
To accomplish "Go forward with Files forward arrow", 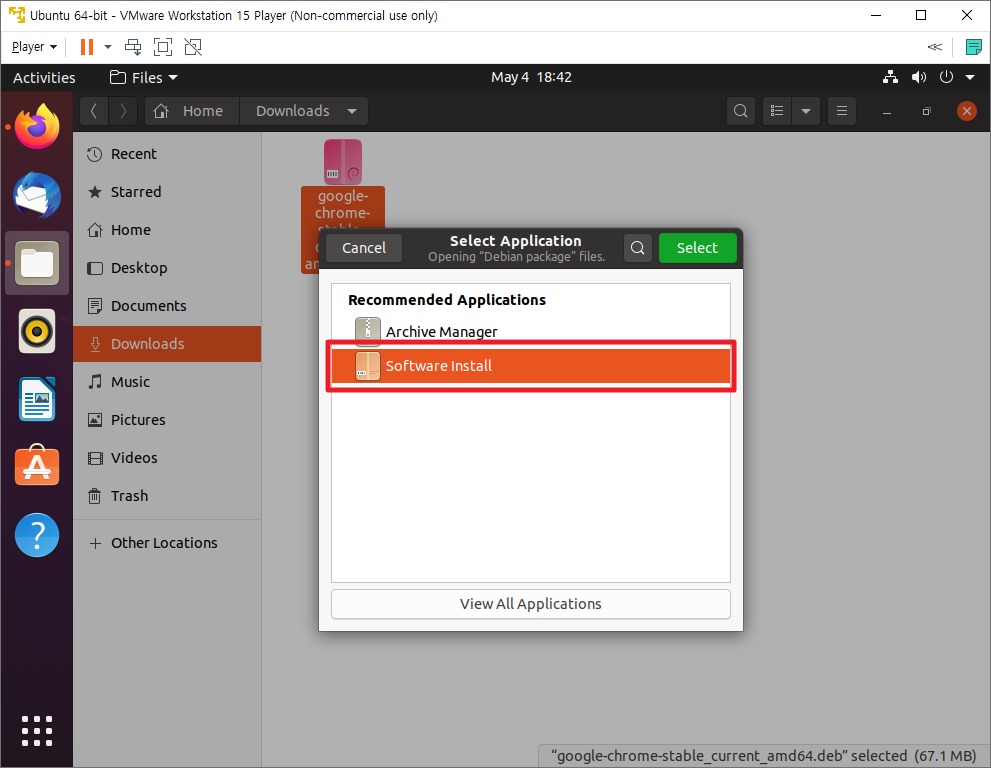I will point(123,111).
